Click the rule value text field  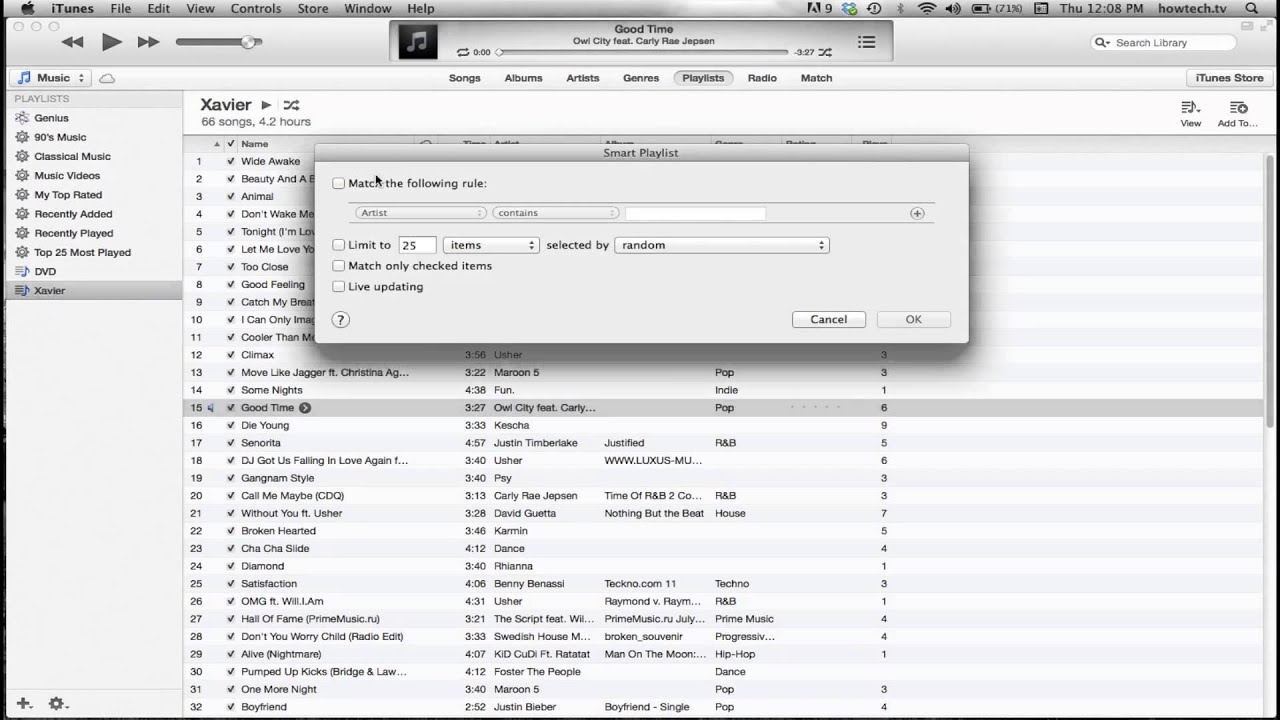click(695, 213)
